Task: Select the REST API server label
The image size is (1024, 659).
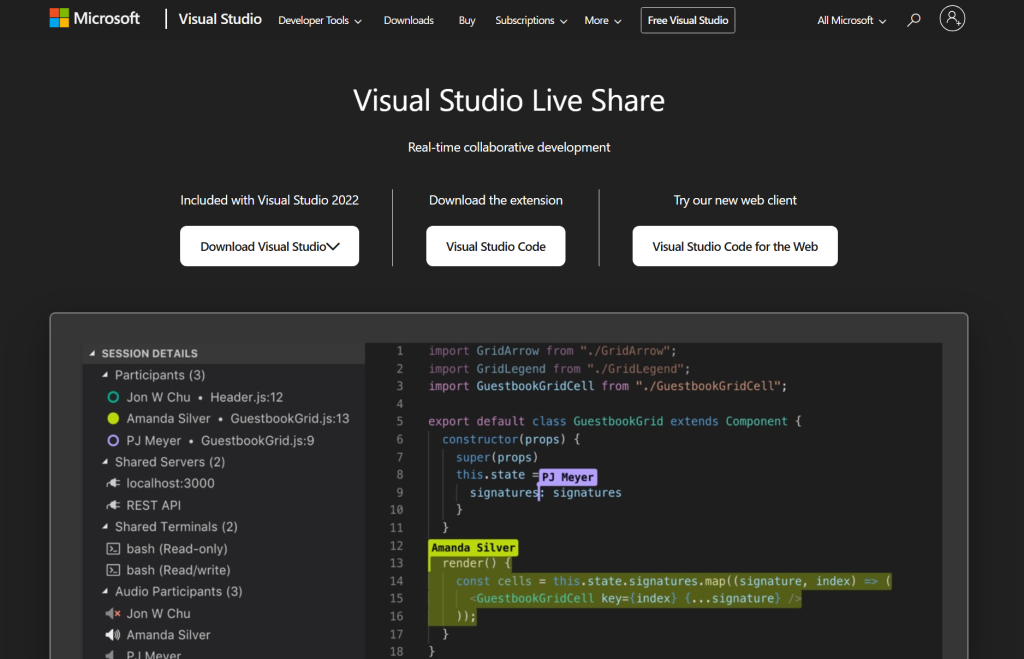Action: click(x=153, y=506)
